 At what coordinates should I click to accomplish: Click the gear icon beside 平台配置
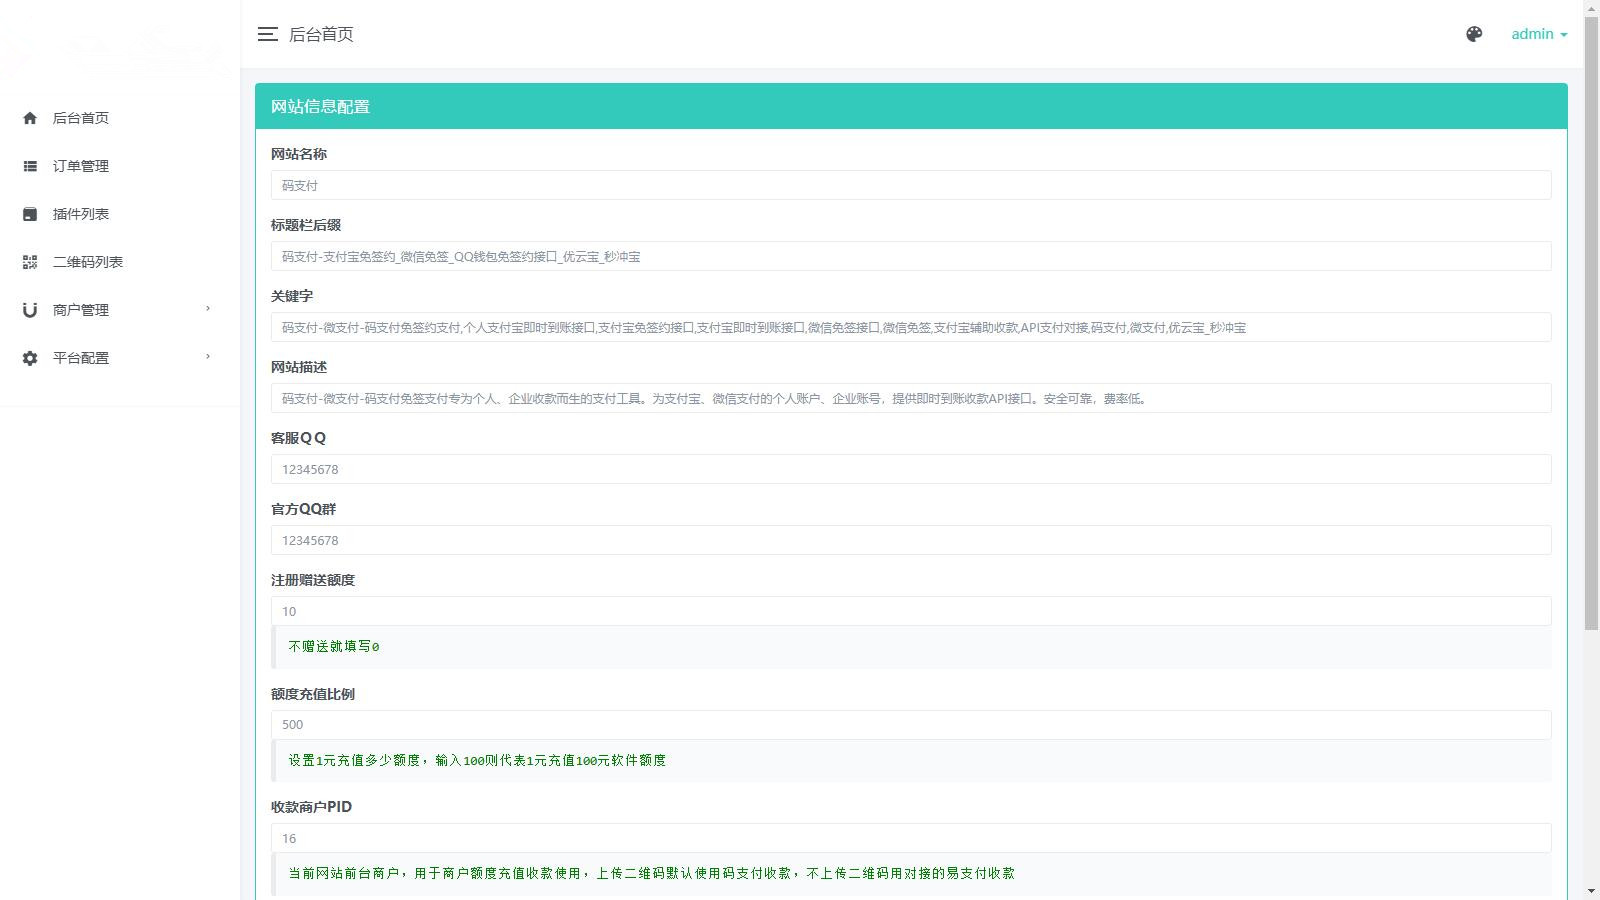point(30,358)
